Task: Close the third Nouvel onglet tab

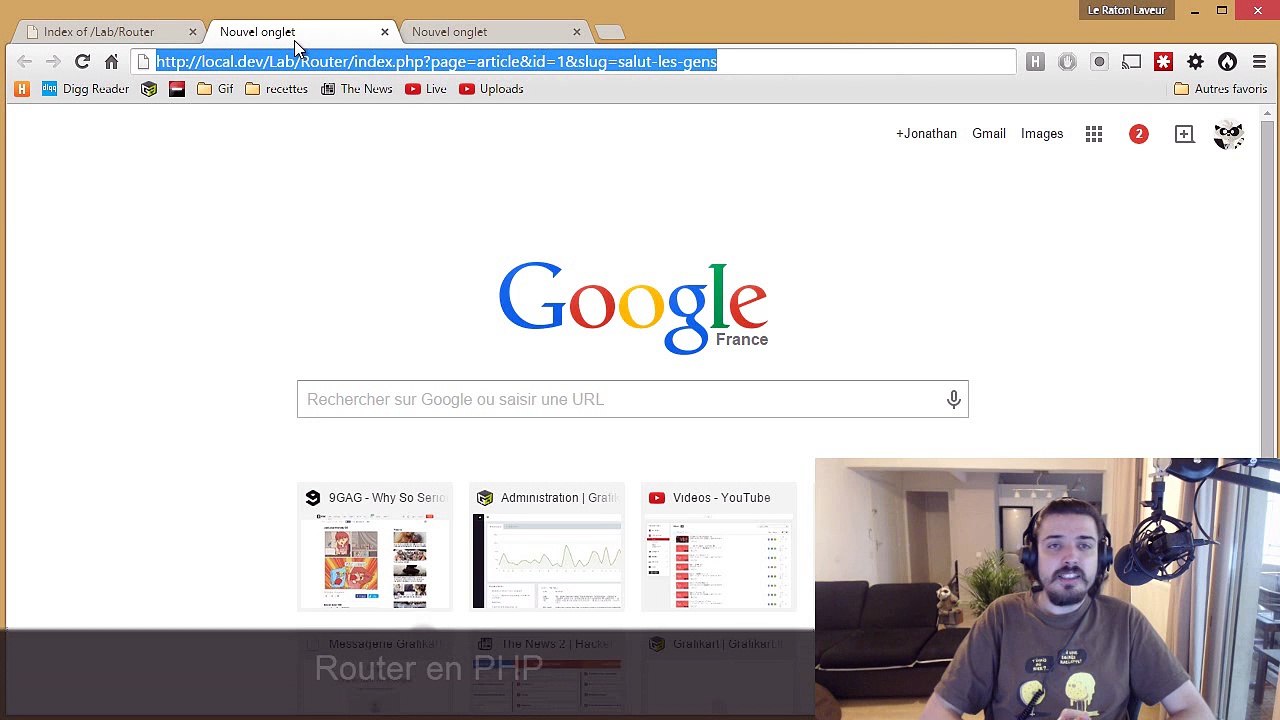Action: coord(577,32)
